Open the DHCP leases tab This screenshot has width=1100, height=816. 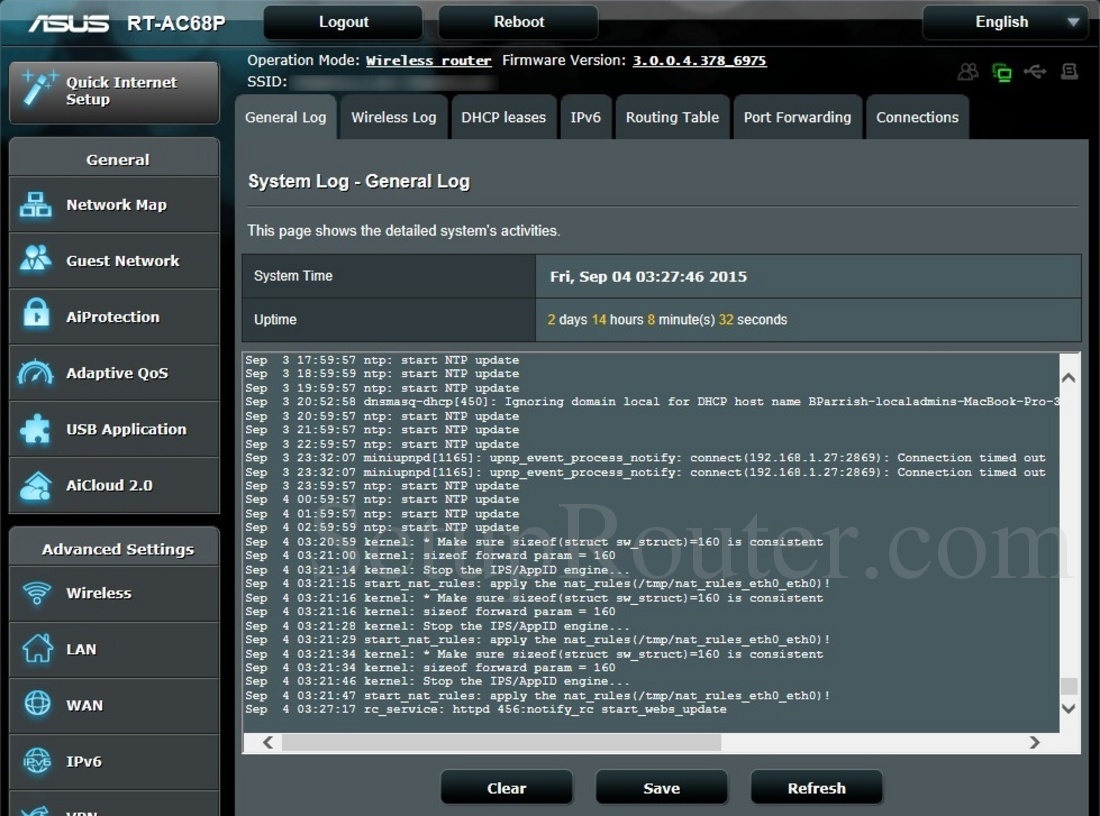[x=503, y=117]
